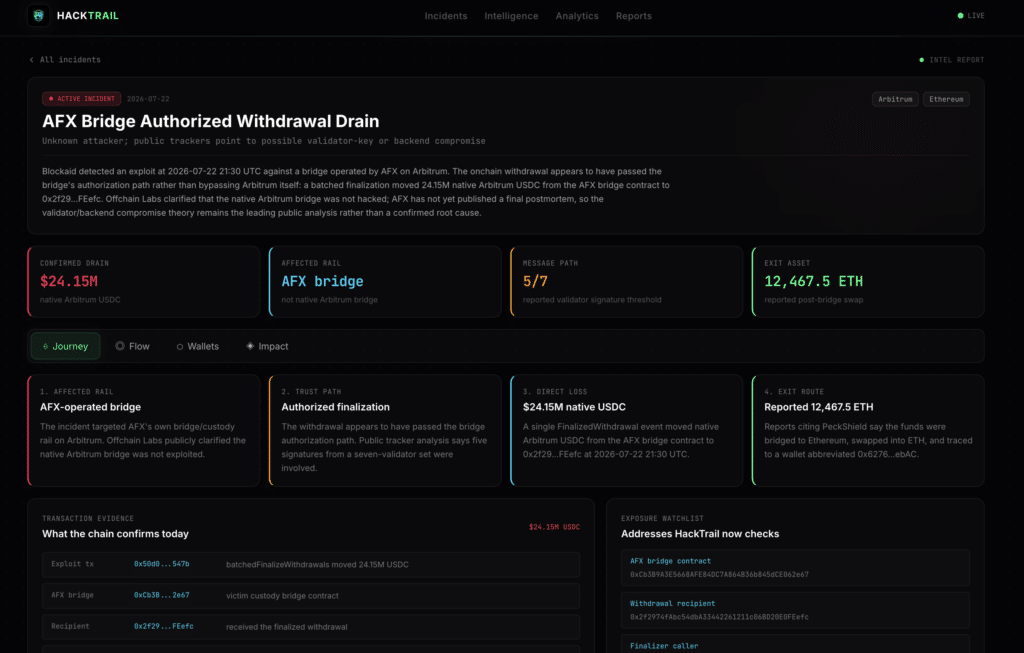The image size is (1024, 653).
Task: Click the Wallets tab ring icon
Action: (x=180, y=347)
